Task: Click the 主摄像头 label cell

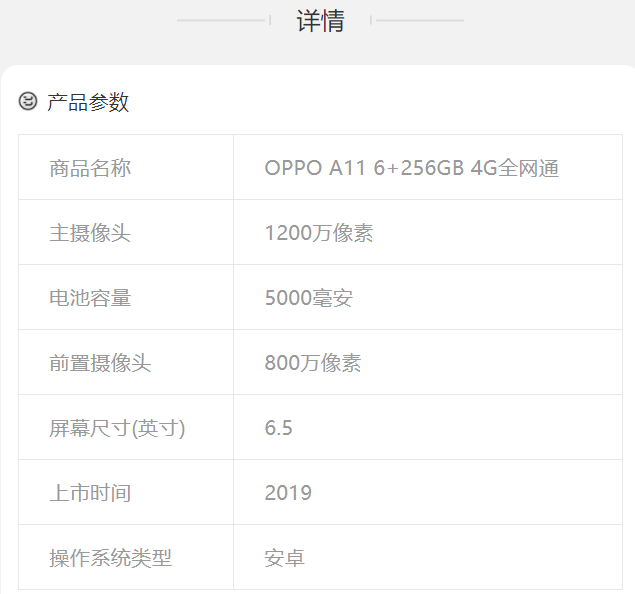Action: 90,233
